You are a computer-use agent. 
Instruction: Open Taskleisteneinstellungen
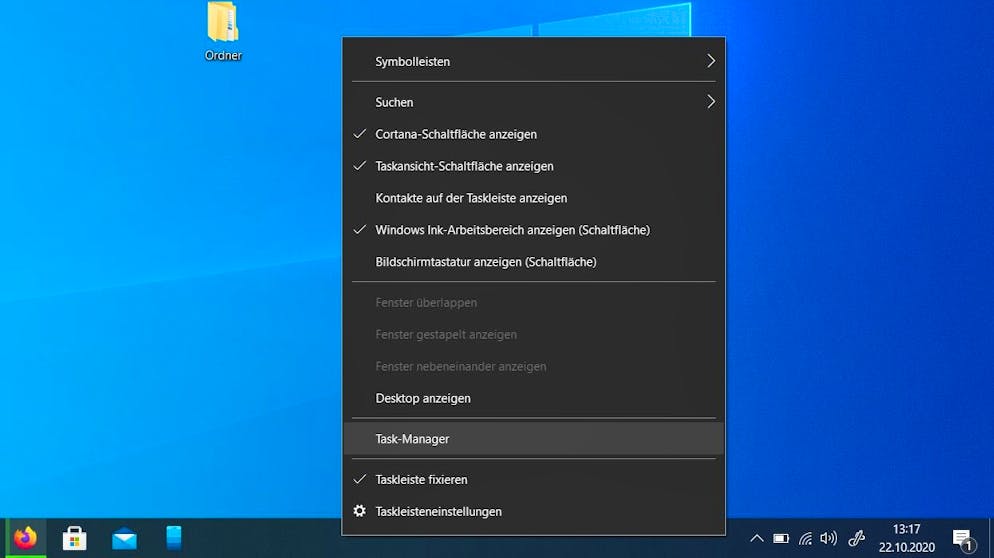pos(534,512)
